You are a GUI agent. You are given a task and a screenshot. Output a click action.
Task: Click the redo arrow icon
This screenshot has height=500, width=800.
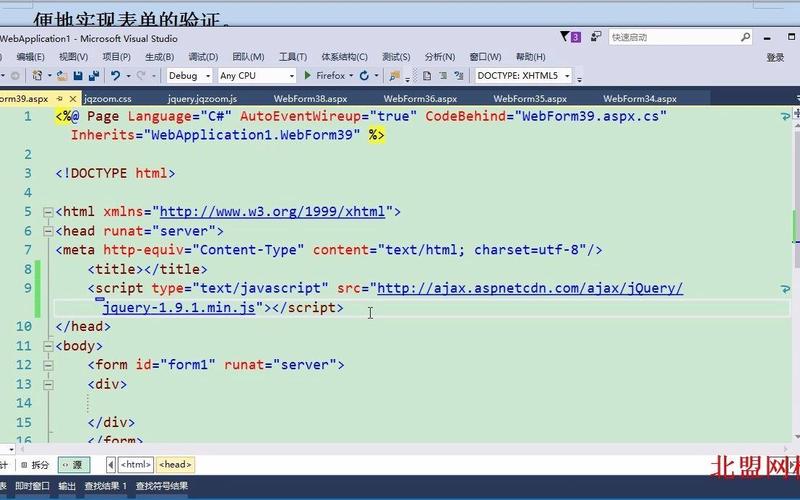tap(140, 76)
